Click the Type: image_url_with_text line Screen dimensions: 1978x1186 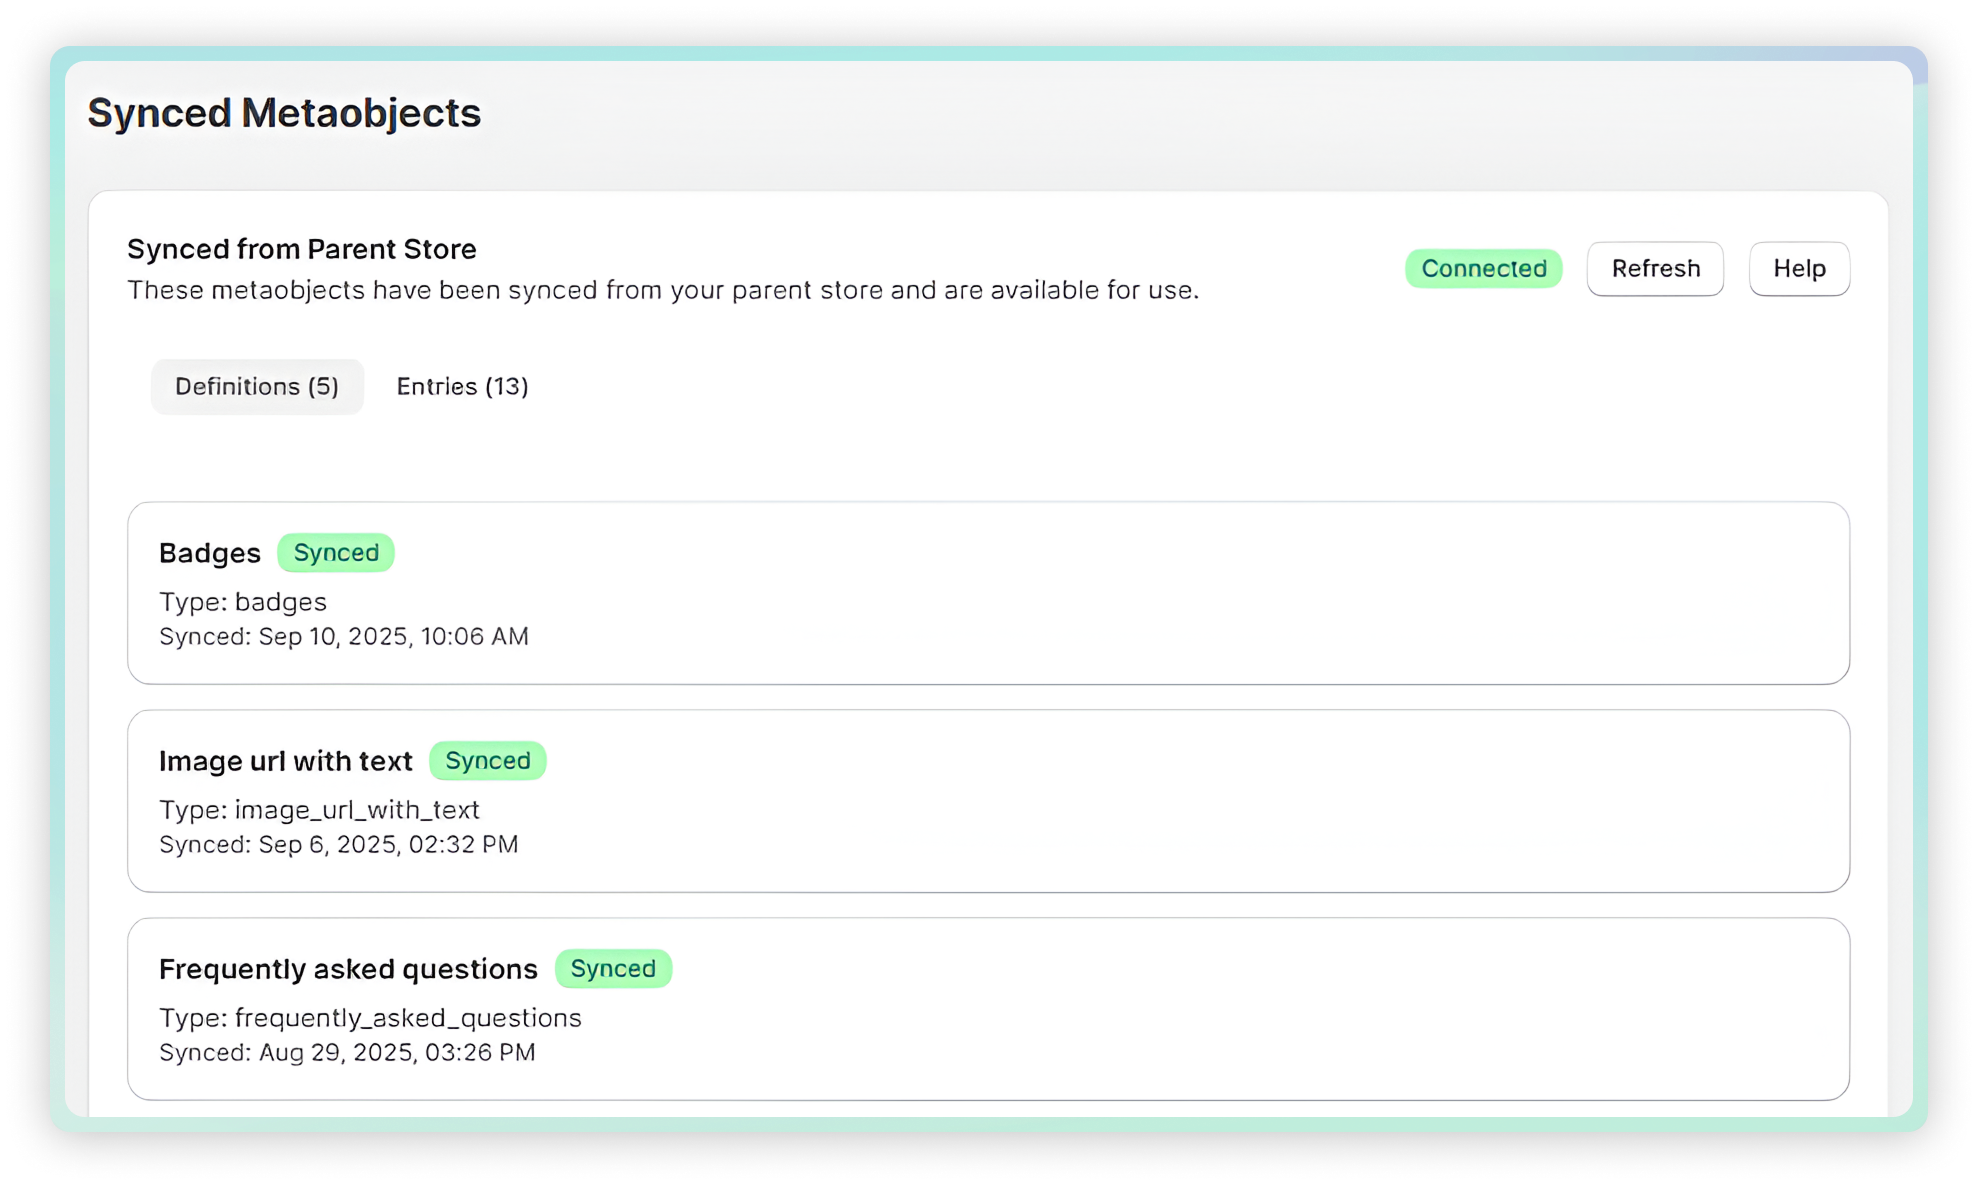pos(319,810)
